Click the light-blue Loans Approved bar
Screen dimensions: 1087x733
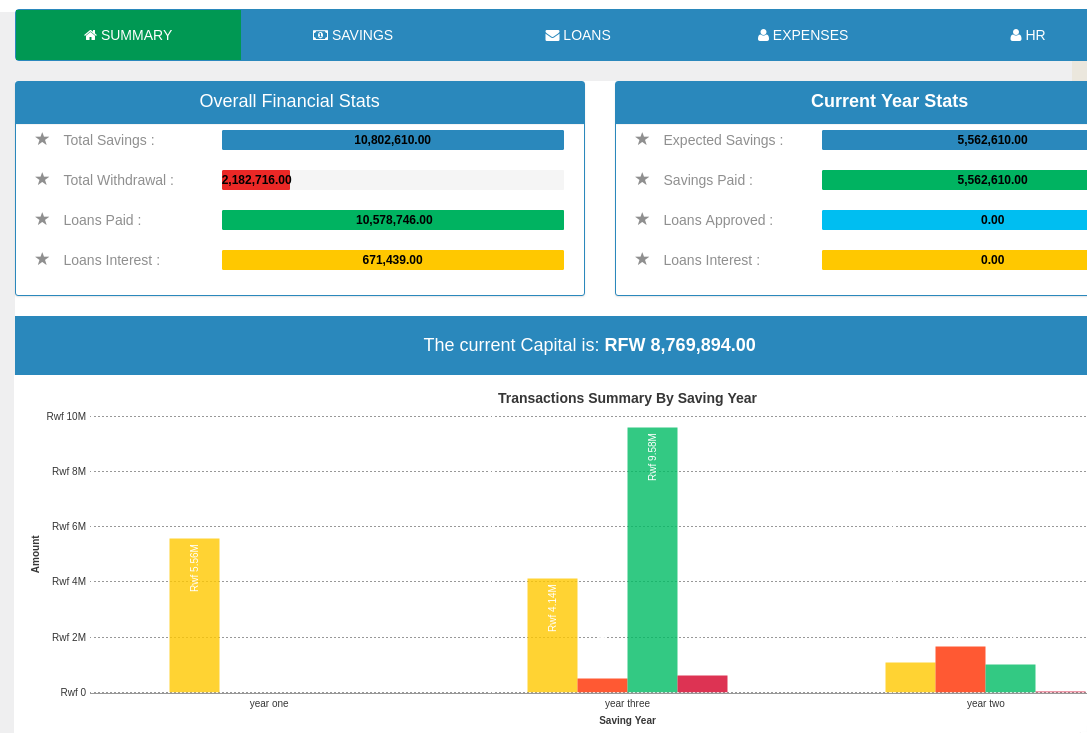click(955, 220)
